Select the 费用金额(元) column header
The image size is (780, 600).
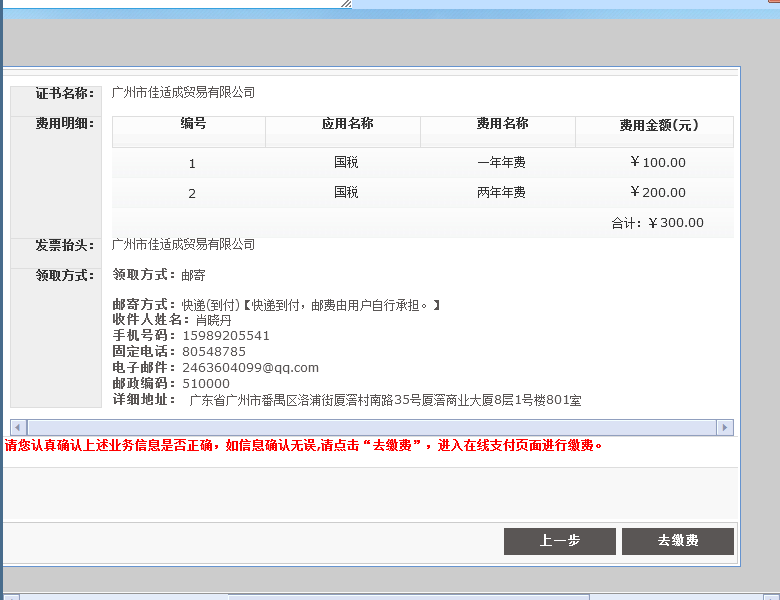tap(655, 131)
